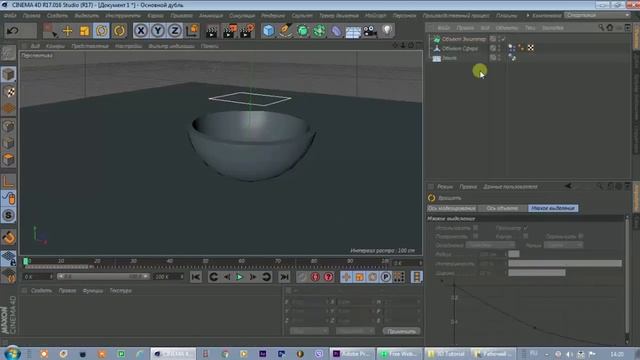
Task: Open the viewport Камеры menu
Action: point(56,46)
